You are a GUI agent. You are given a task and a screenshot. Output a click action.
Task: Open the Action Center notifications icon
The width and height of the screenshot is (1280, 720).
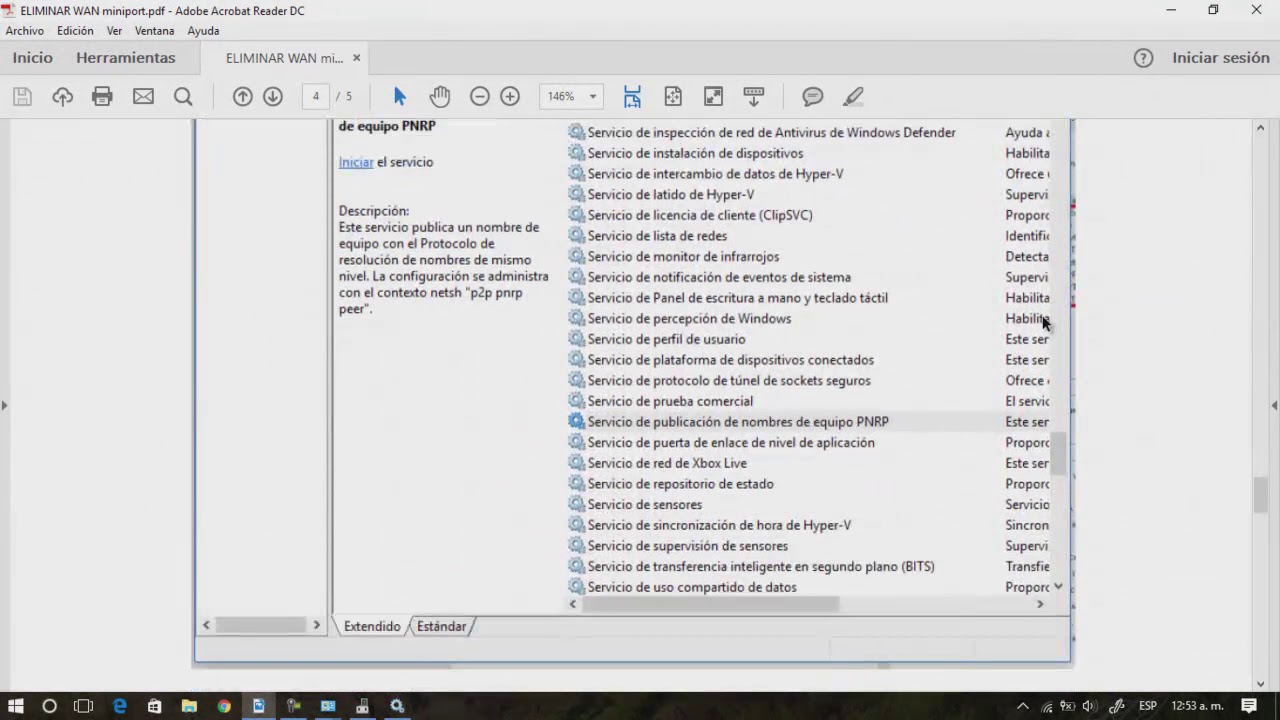pos(1249,706)
